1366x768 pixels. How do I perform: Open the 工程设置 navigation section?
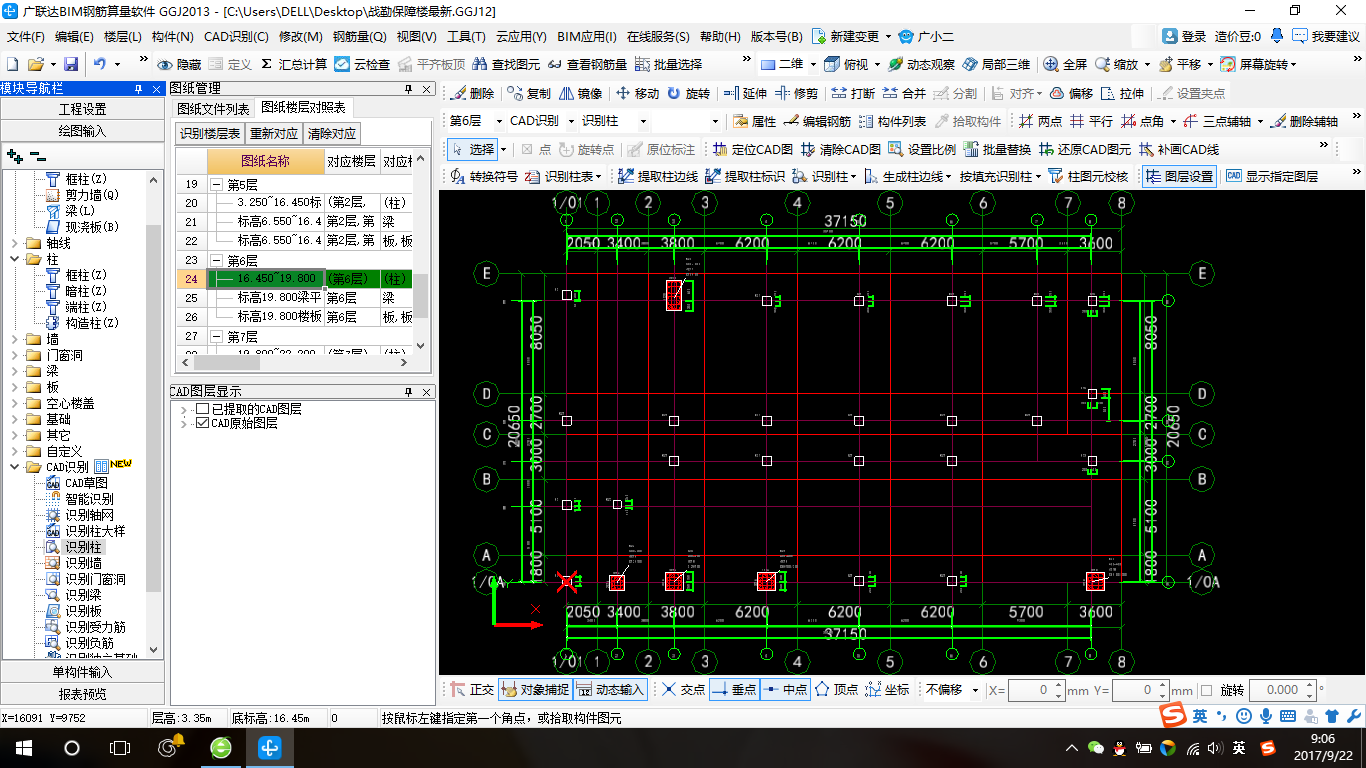82,109
